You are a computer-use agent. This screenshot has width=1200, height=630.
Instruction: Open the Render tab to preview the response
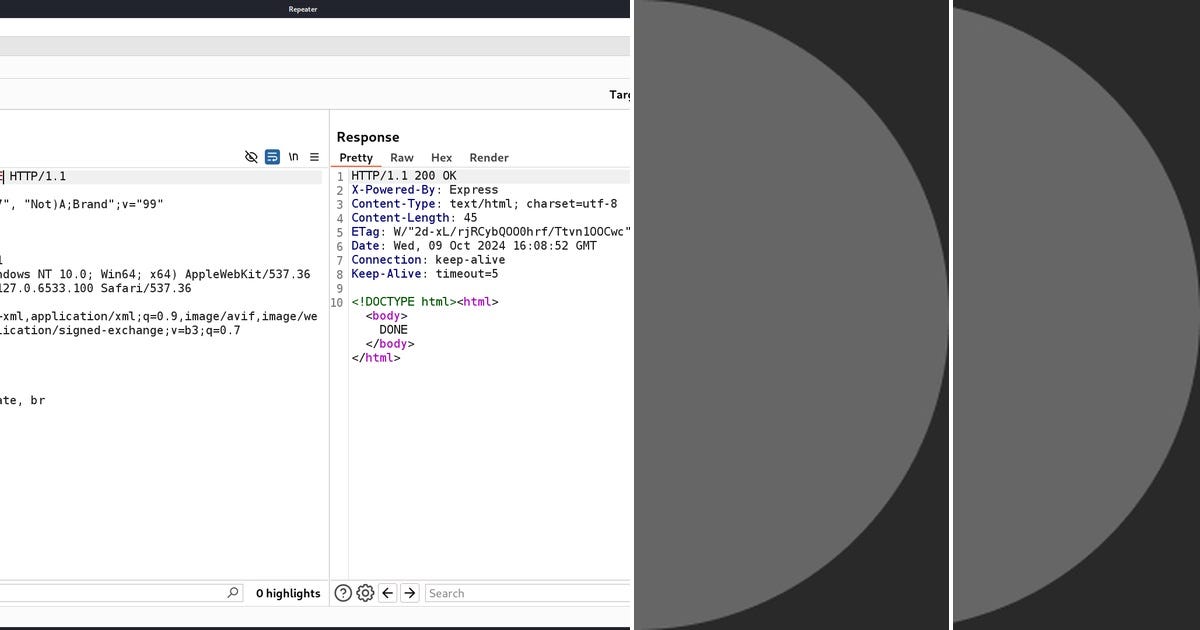[x=488, y=157]
